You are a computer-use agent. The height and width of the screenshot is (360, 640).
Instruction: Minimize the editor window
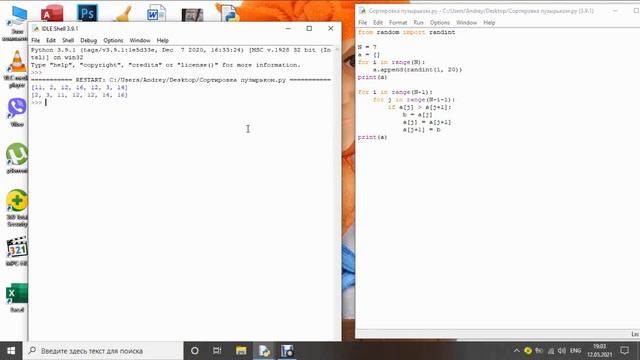click(615, 11)
